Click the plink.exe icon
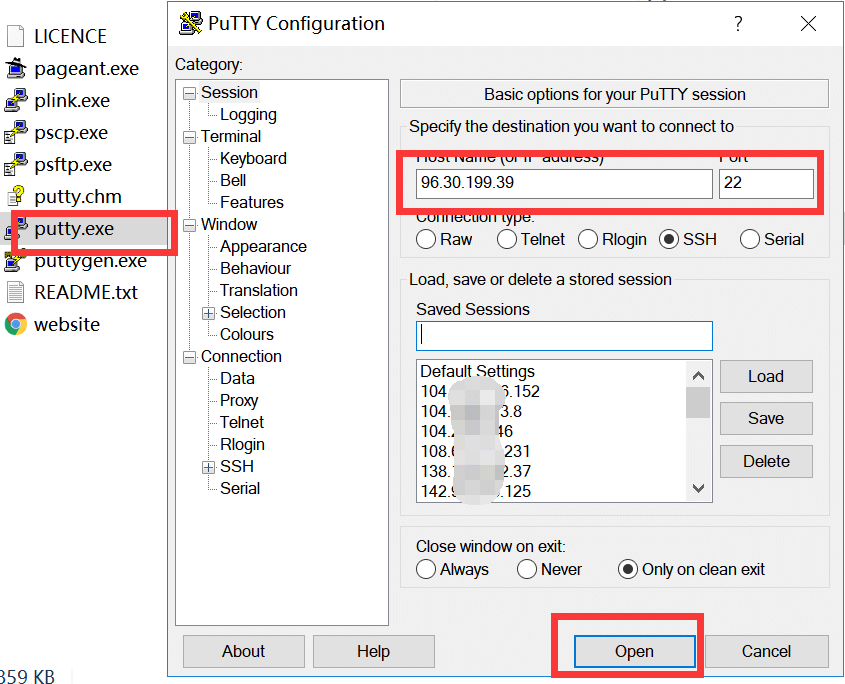 [x=16, y=100]
